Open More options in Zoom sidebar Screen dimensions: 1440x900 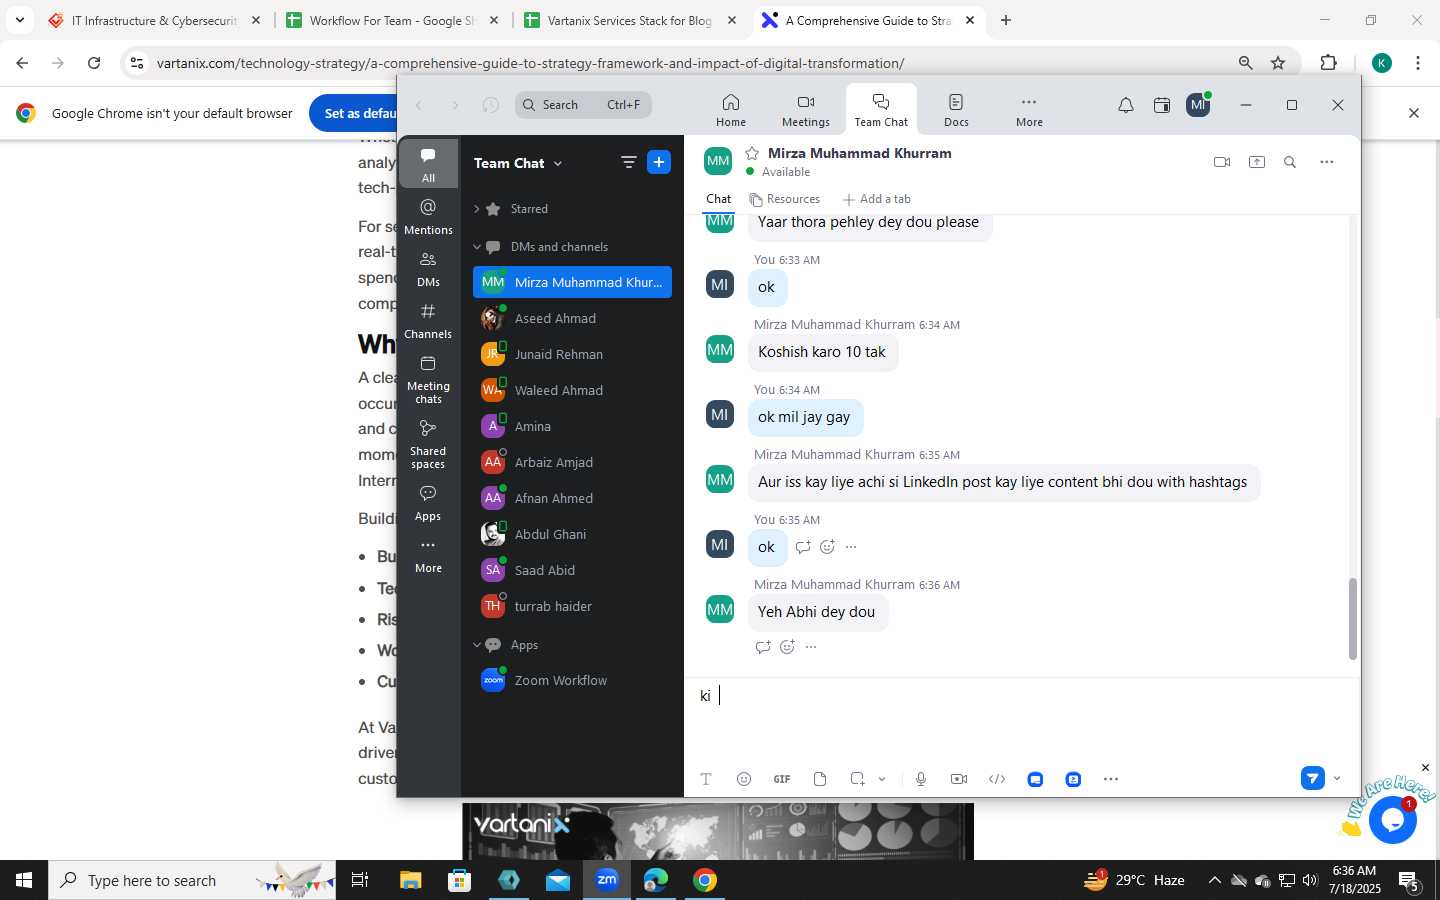[428, 555]
